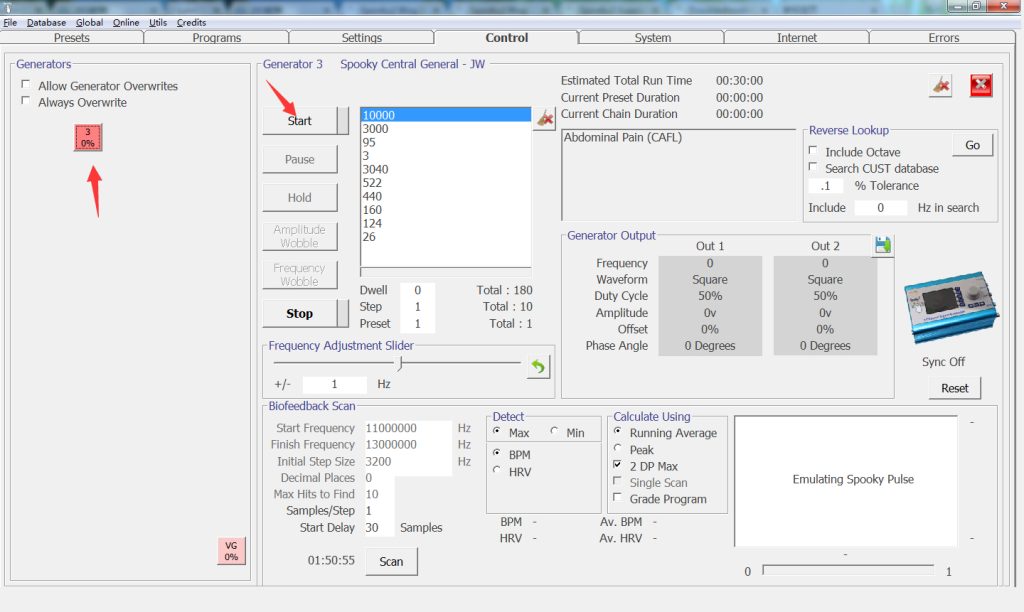This screenshot has height=612, width=1024.
Task: Click the Scan button
Action: 391,562
